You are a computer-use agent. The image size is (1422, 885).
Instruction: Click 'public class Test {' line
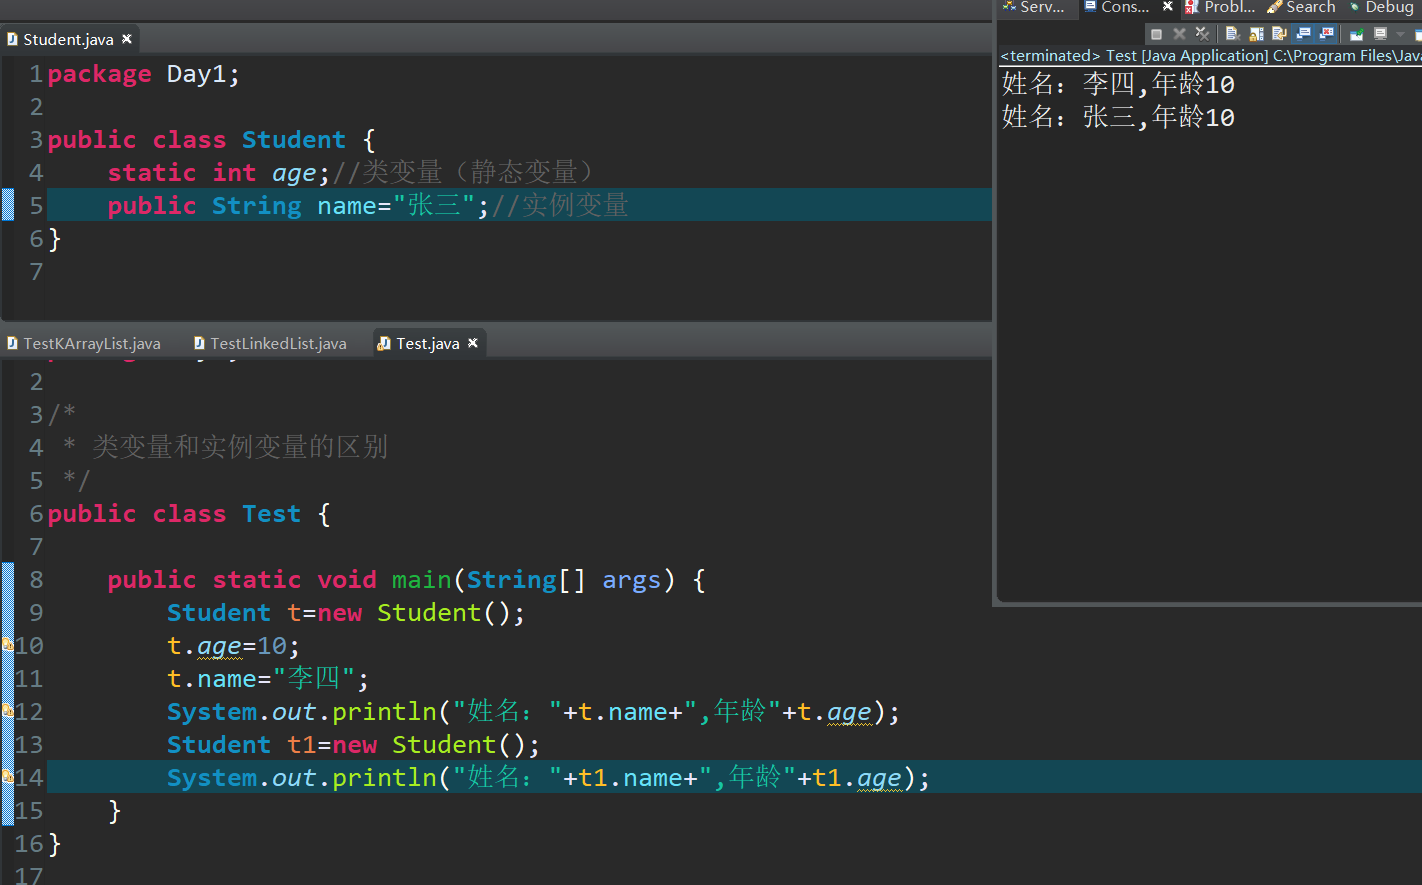tap(189, 514)
